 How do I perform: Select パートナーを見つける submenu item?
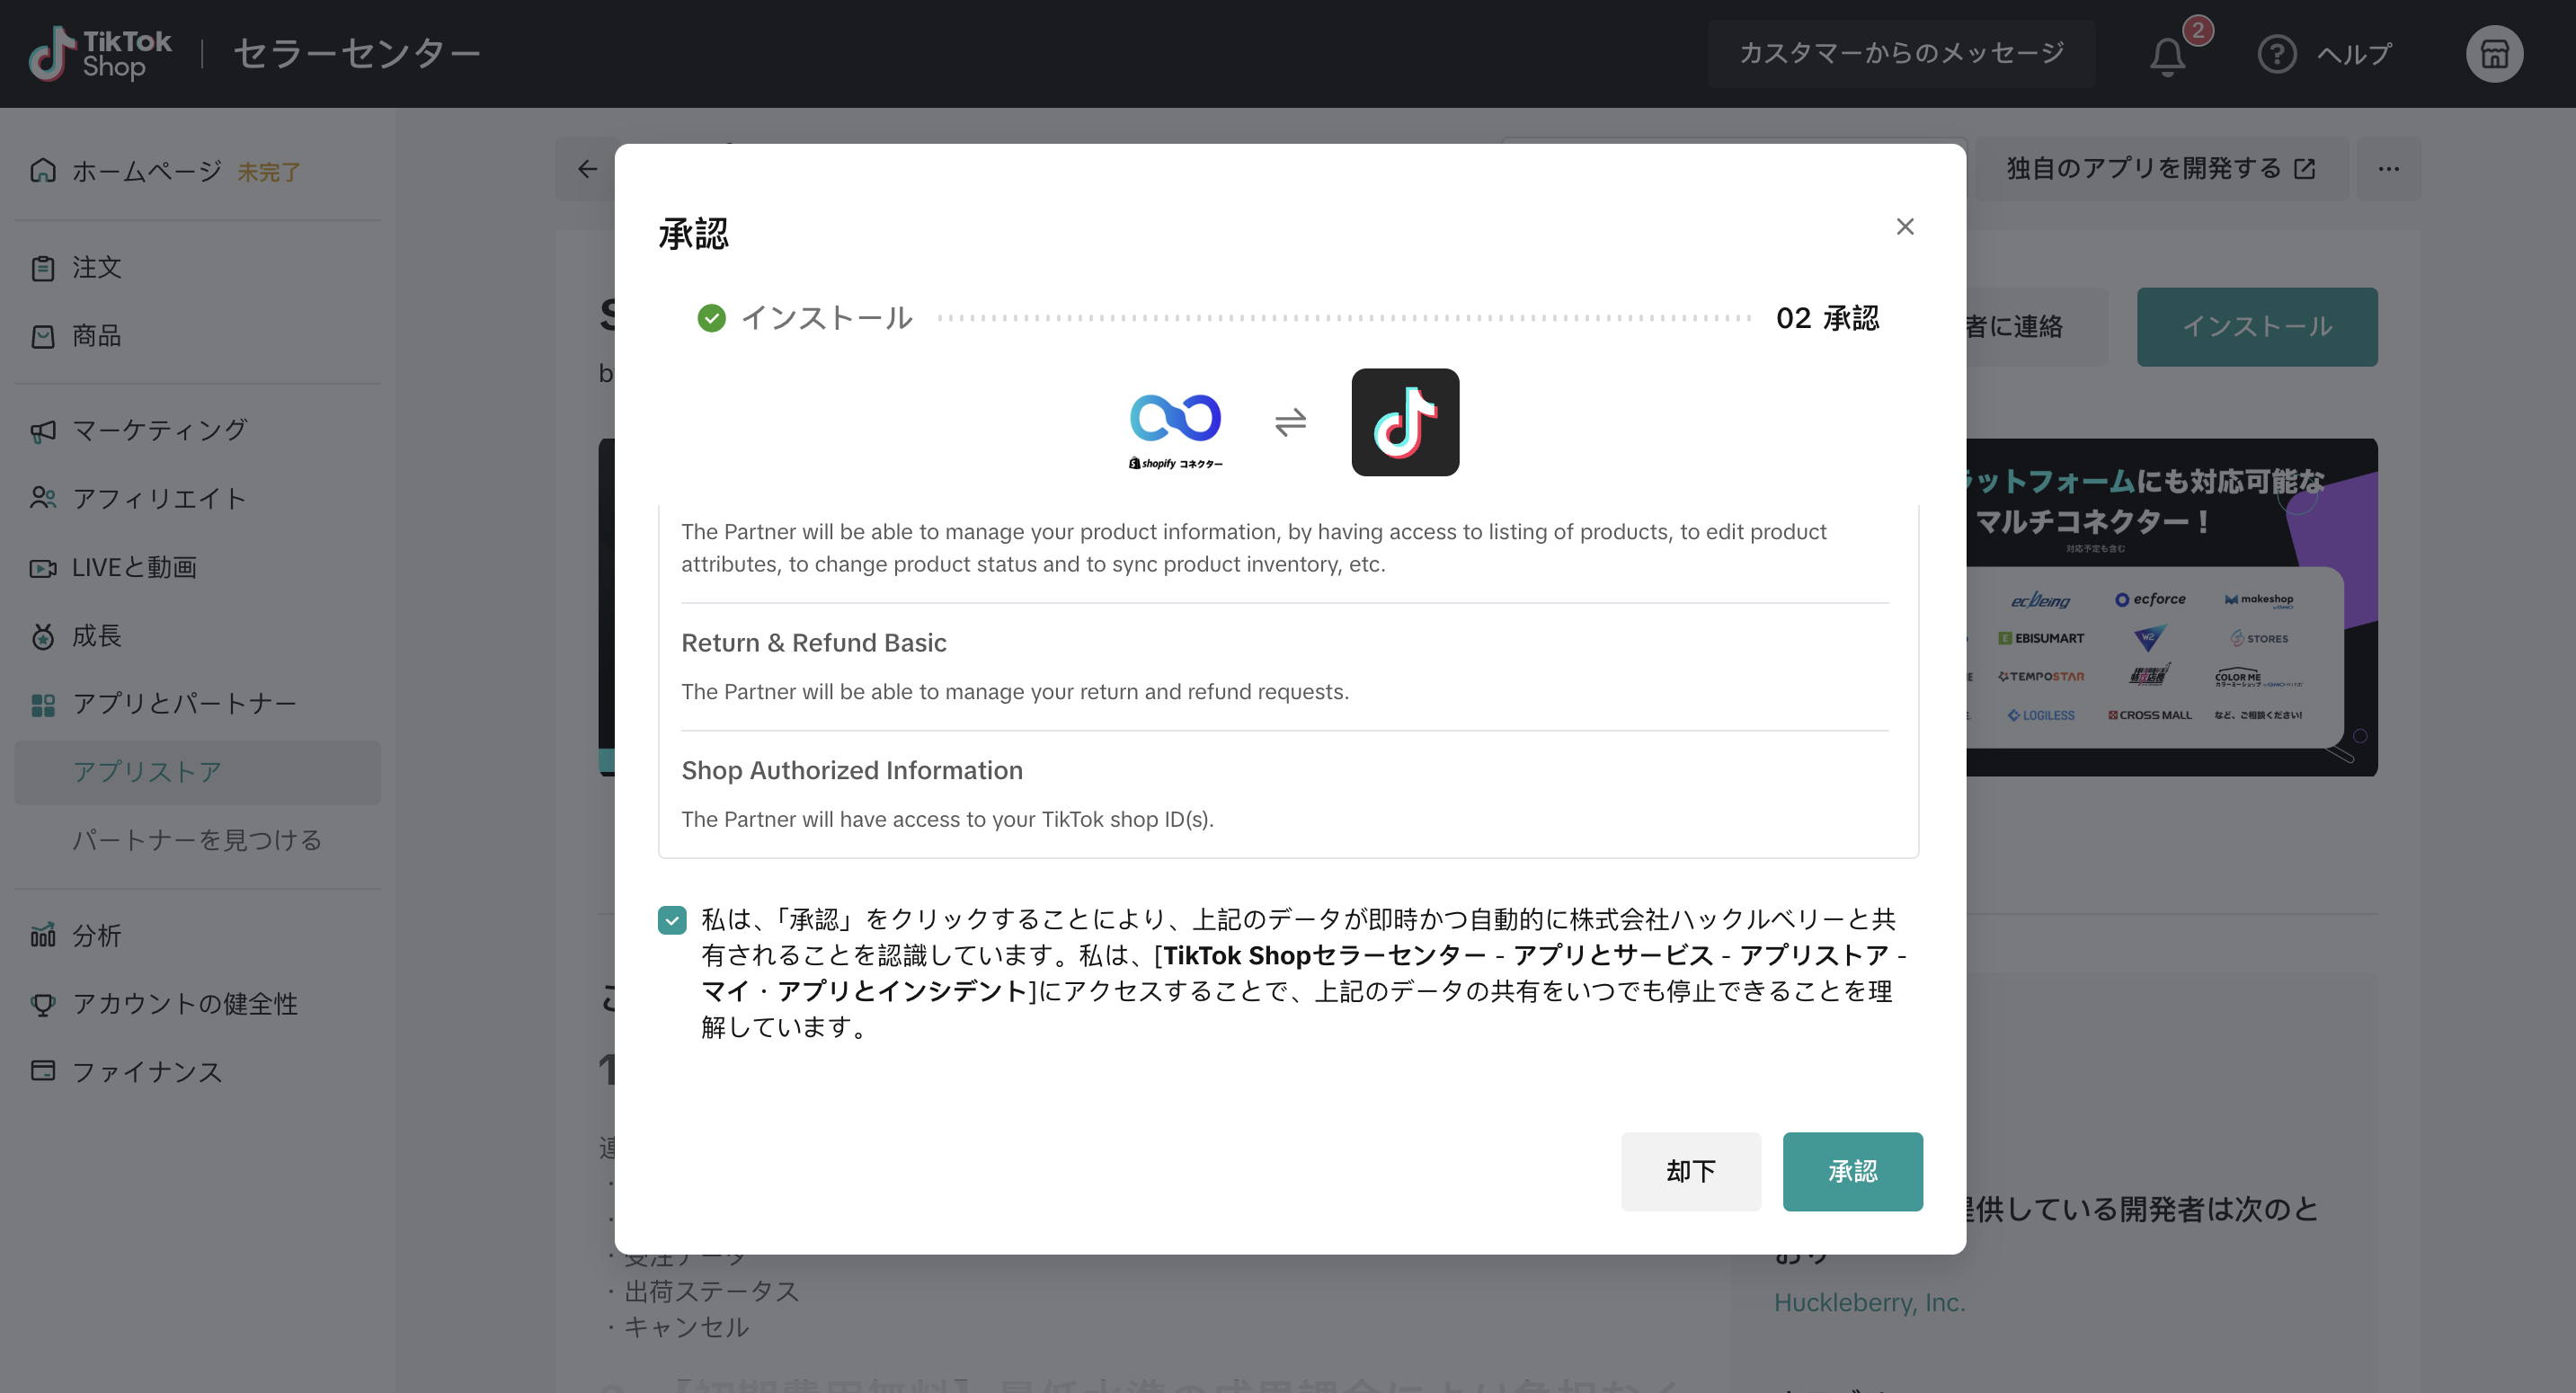tap(196, 840)
